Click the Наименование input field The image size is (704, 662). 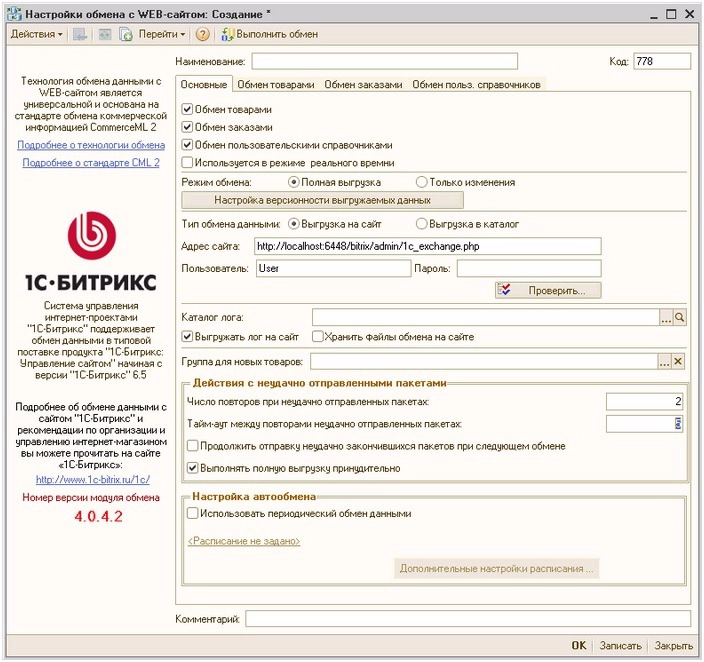[385, 61]
